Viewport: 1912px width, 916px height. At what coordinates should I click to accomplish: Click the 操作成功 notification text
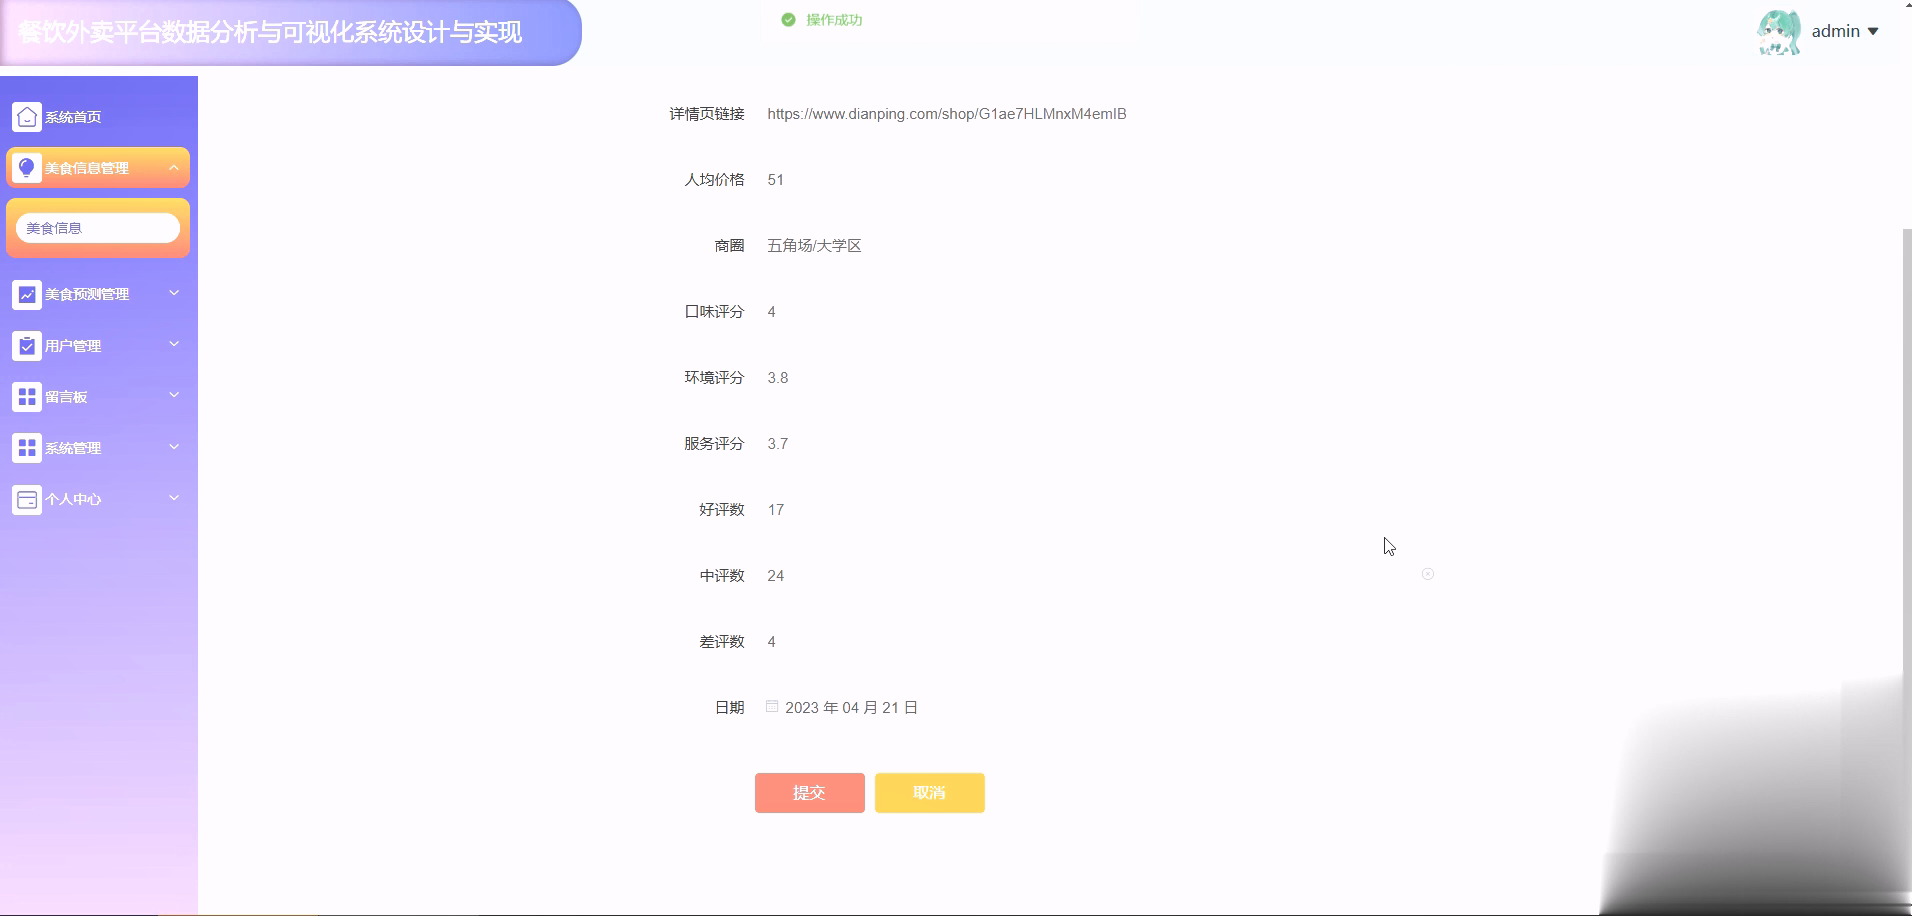tap(834, 20)
